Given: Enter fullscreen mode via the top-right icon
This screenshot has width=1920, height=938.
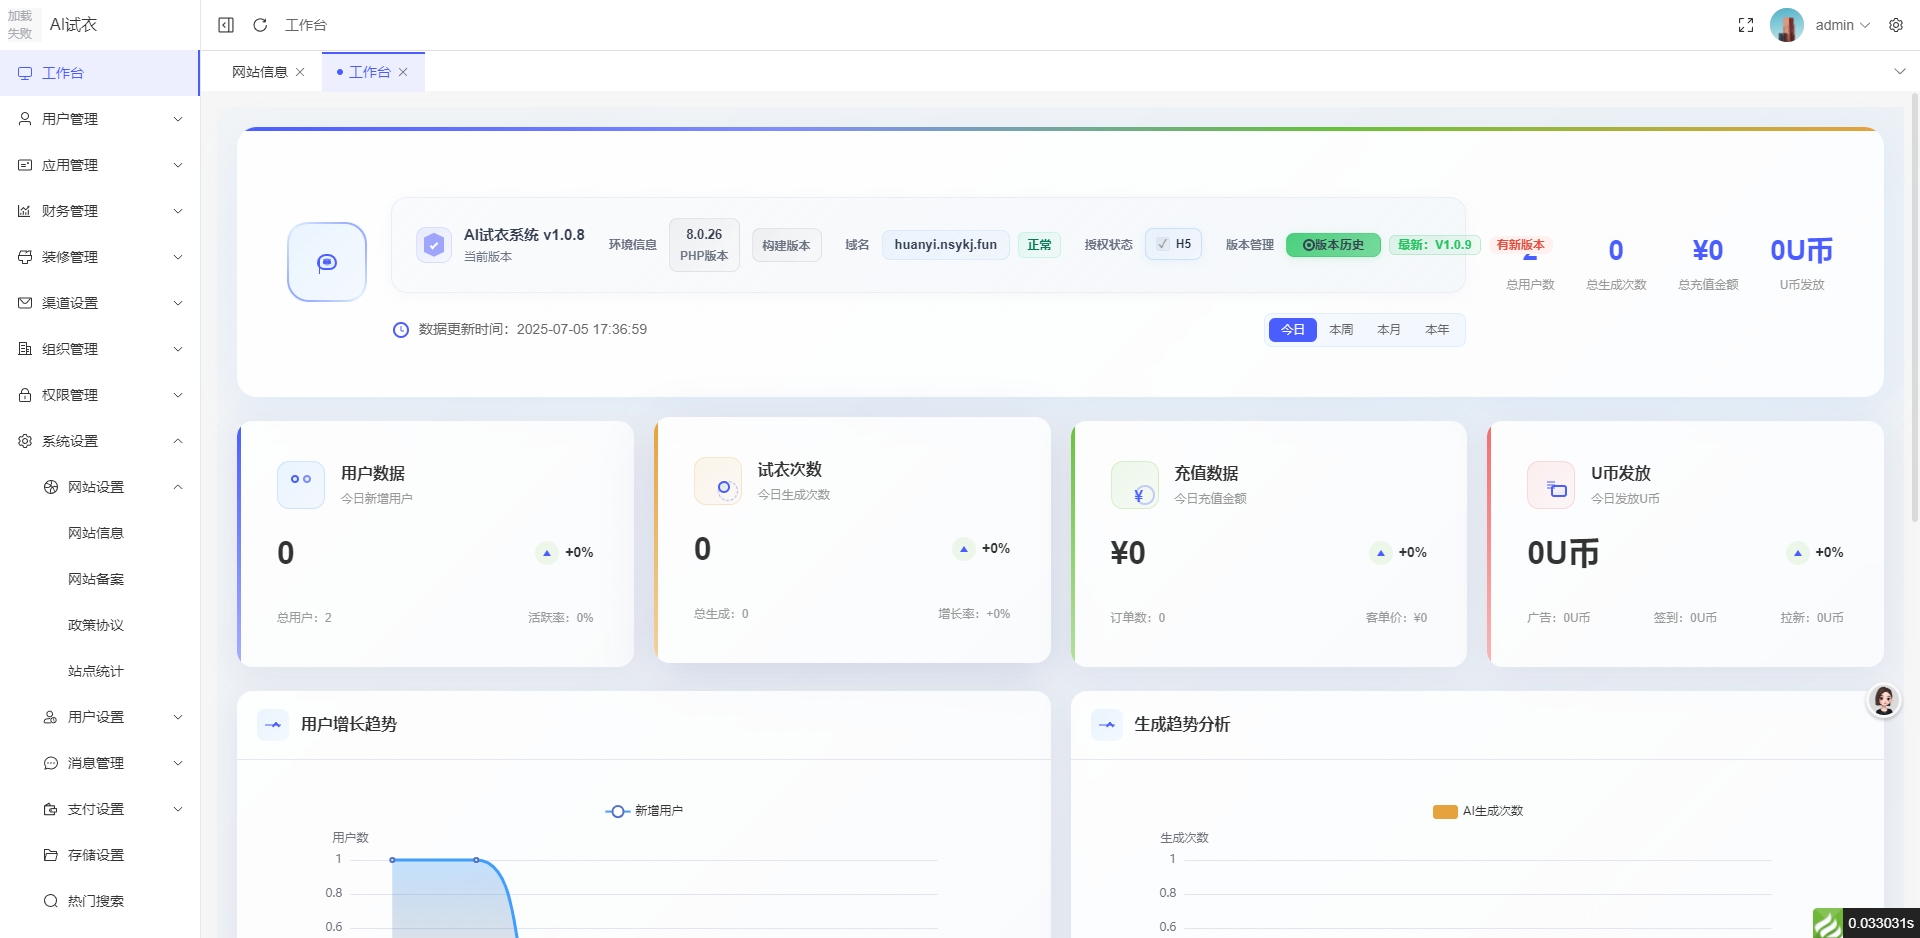Looking at the screenshot, I should click(x=1746, y=25).
